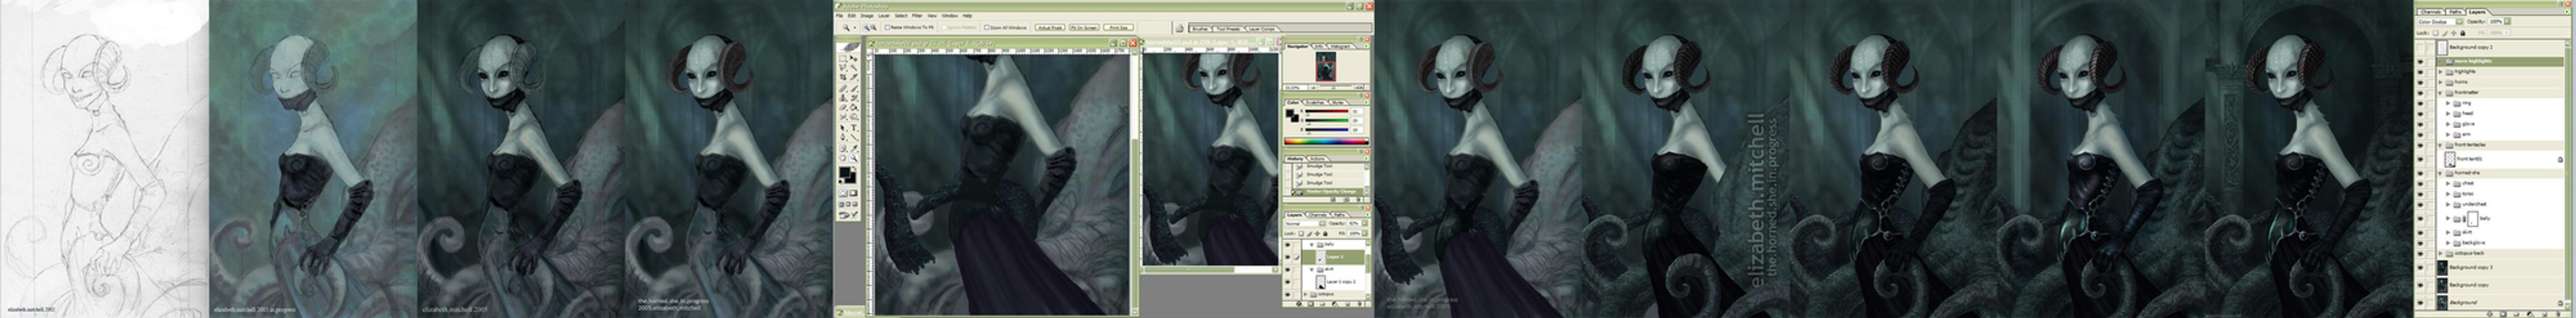Select the Clone Stamp tool
This screenshot has height=318, width=2576.
click(x=843, y=97)
